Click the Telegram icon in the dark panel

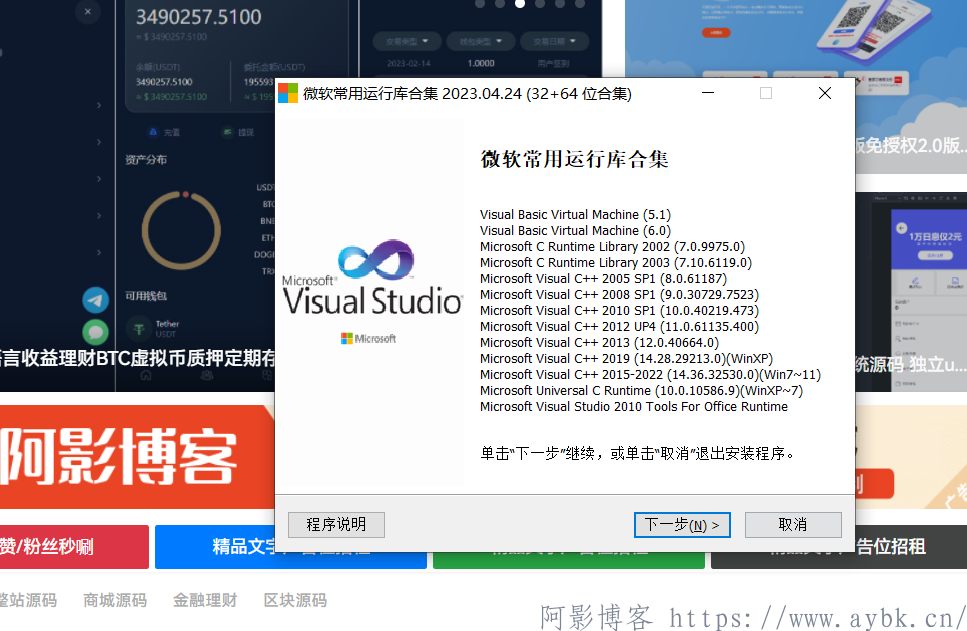(x=96, y=300)
